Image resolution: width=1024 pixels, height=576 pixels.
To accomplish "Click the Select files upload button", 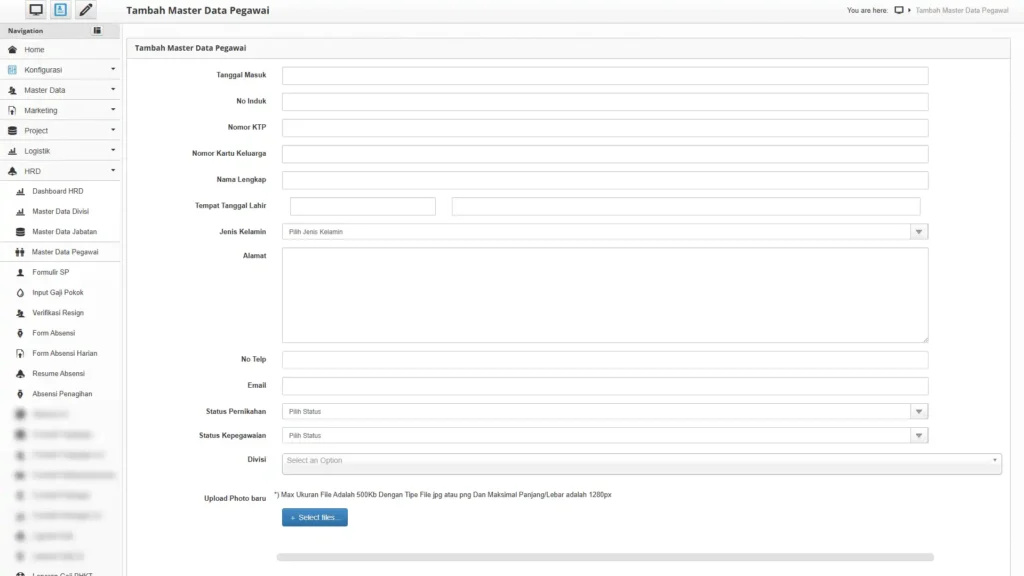I will tap(314, 517).
